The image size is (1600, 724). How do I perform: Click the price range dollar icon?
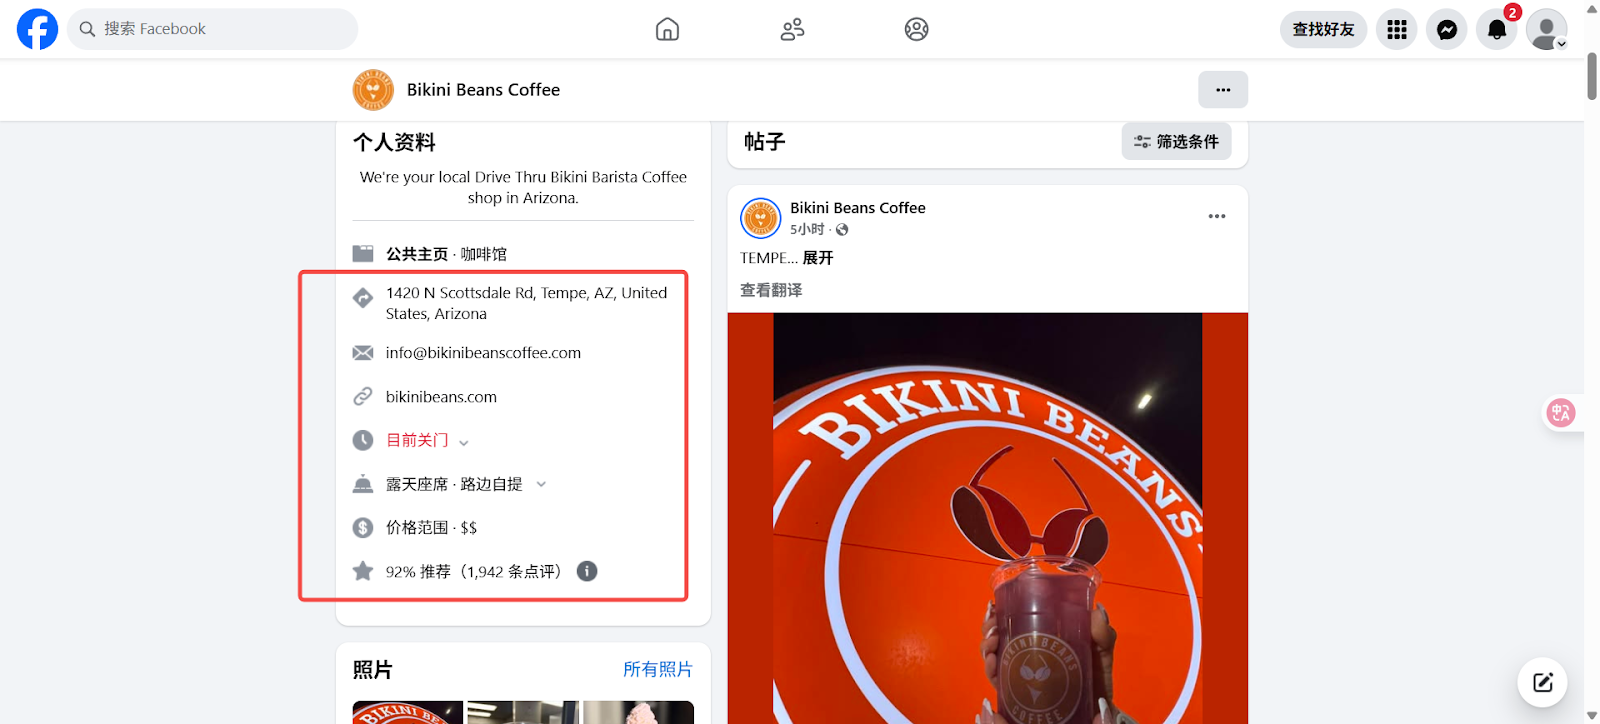(x=363, y=528)
